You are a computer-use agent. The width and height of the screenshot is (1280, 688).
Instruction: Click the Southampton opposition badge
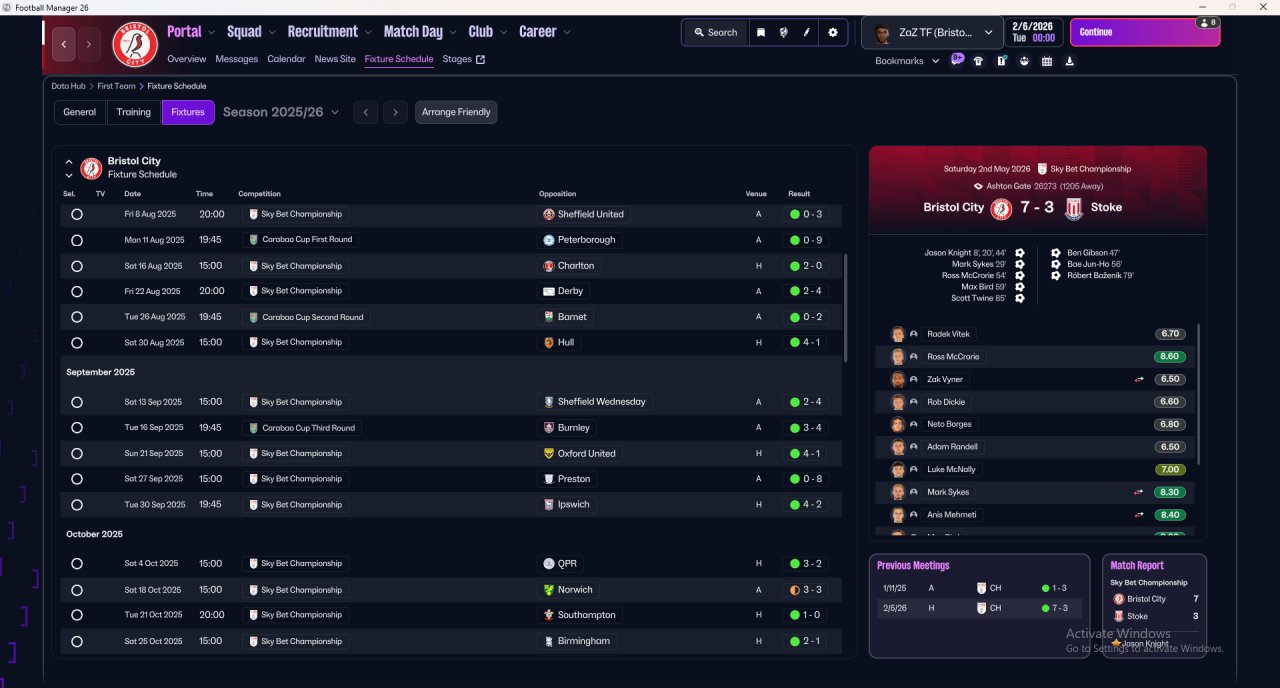click(x=549, y=615)
